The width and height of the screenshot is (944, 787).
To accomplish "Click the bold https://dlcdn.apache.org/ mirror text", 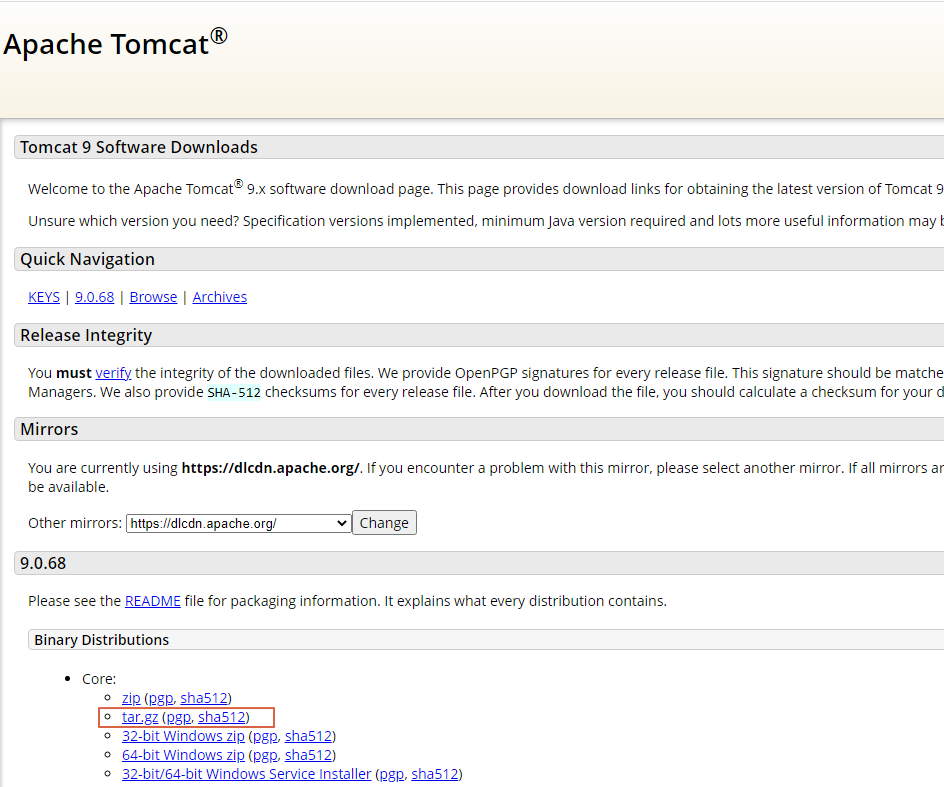I will 270,468.
